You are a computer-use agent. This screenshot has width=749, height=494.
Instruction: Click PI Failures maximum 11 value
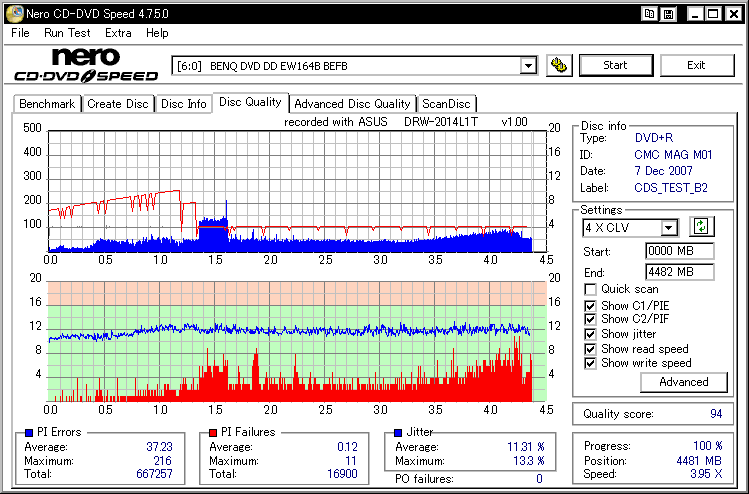click(x=351, y=461)
